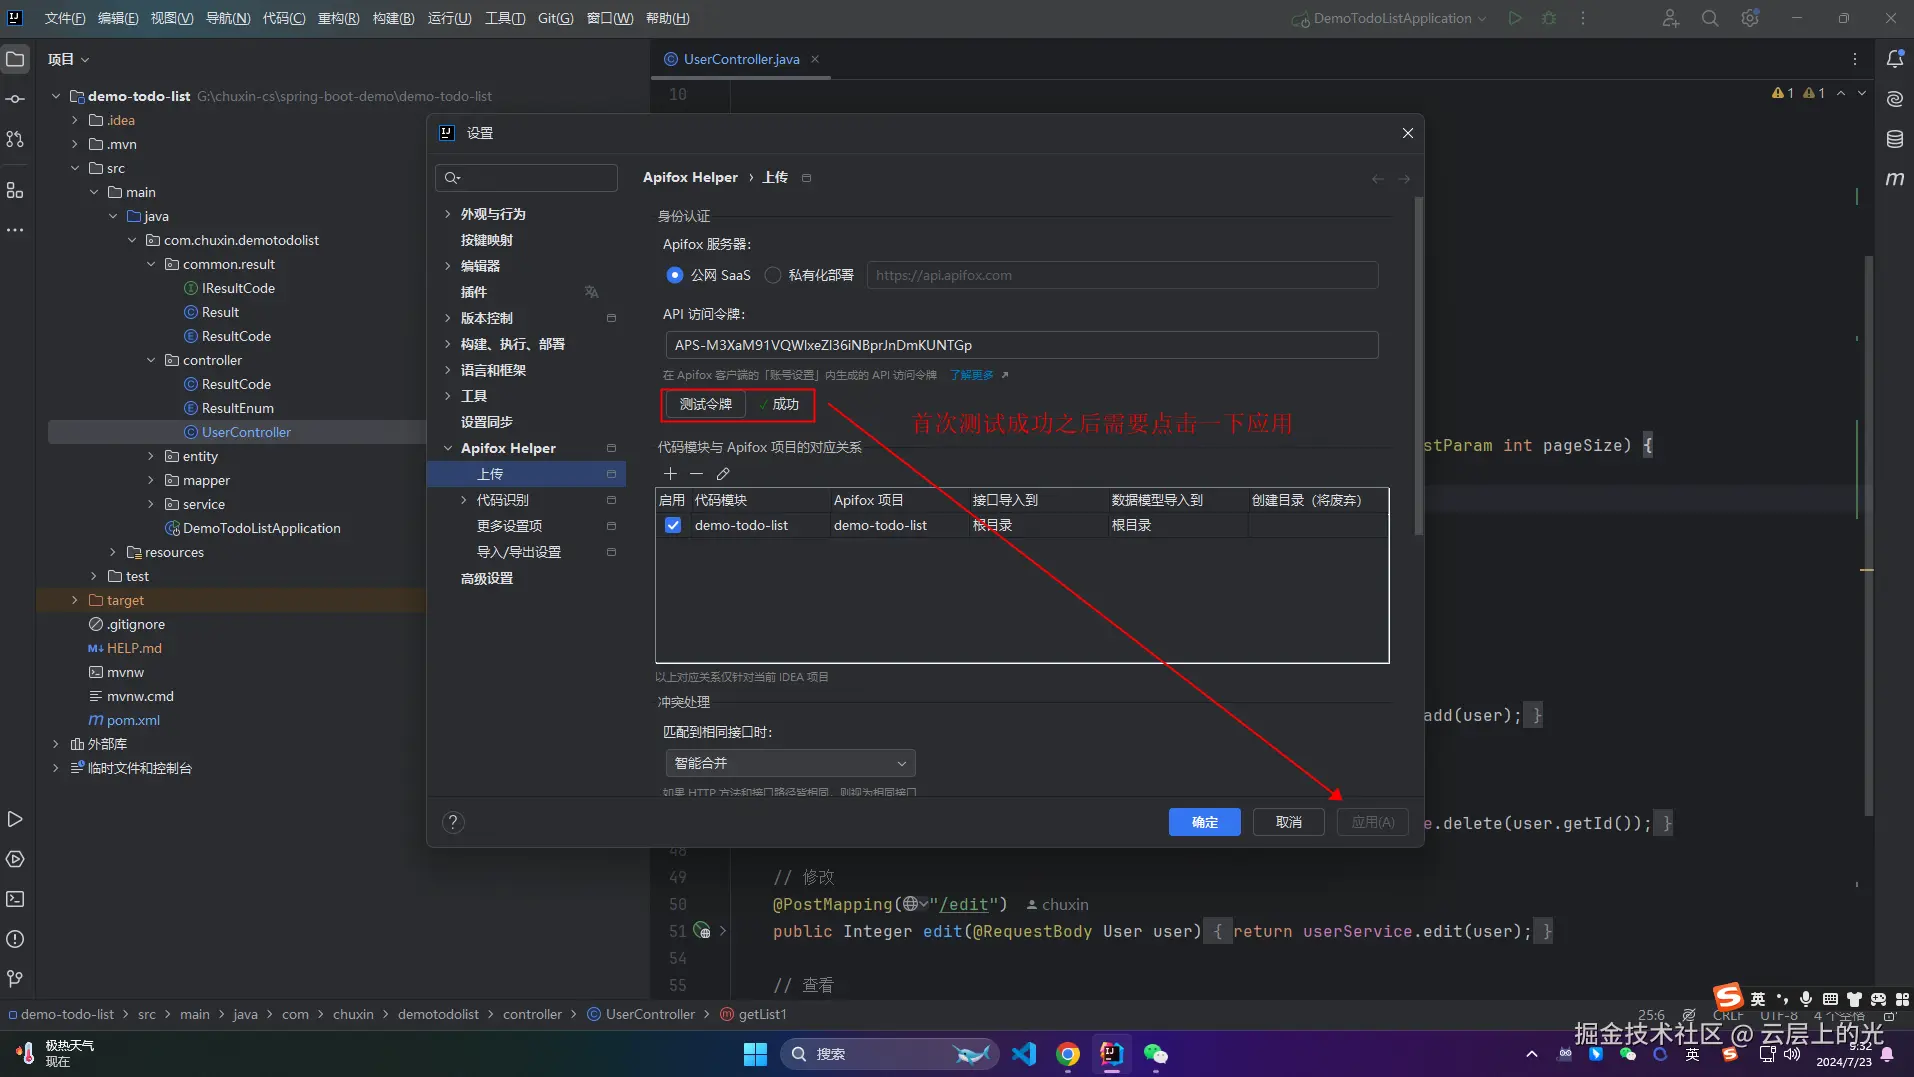The width and height of the screenshot is (1914, 1077).
Task: Open the Maven tool window icon
Action: coord(1895,179)
